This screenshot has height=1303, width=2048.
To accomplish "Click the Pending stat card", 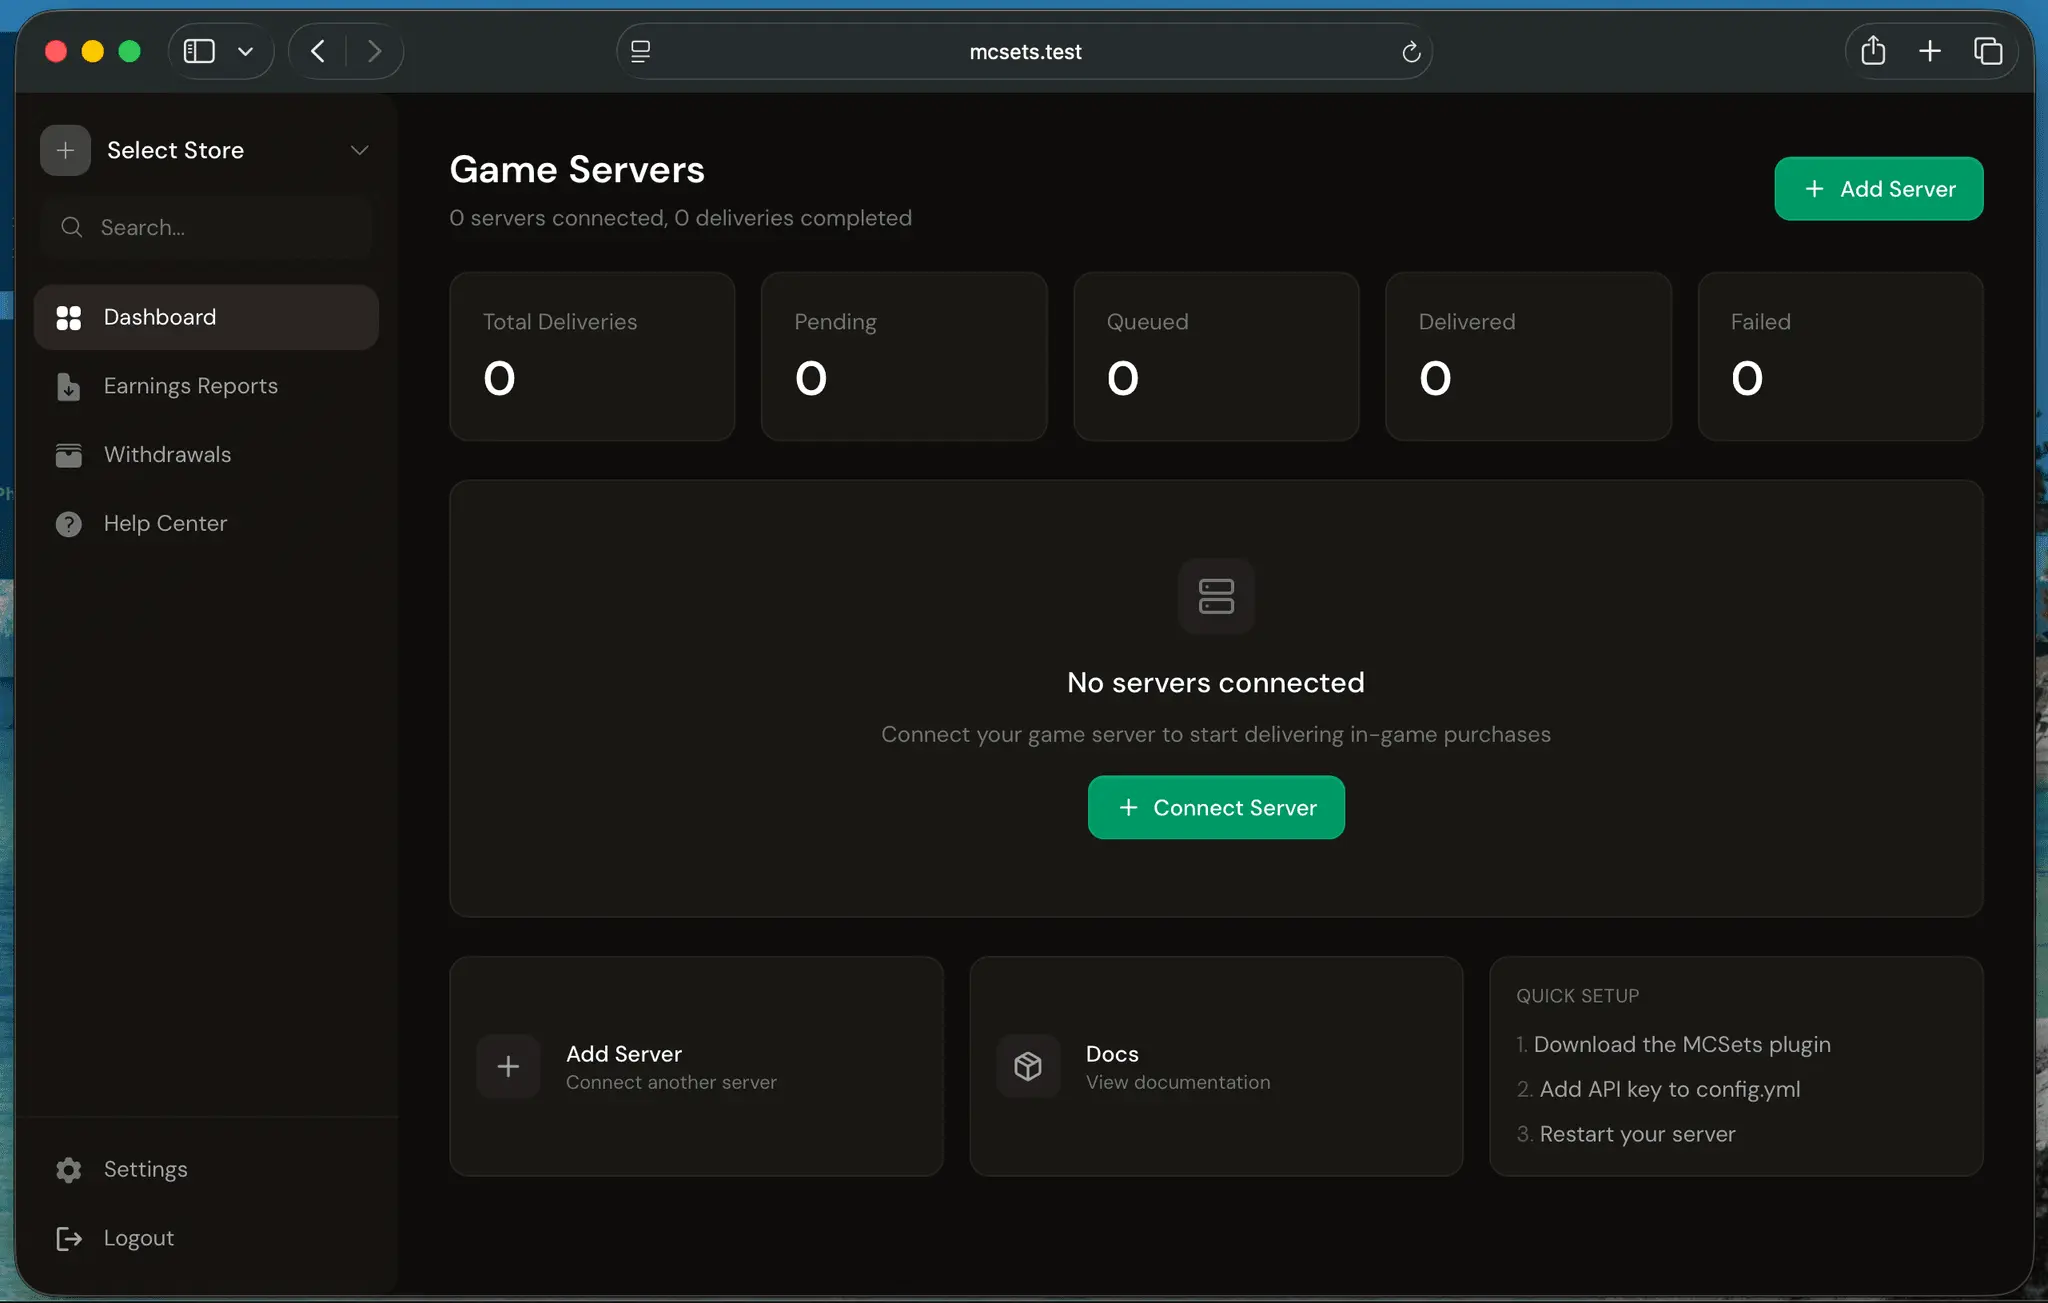I will 904,357.
